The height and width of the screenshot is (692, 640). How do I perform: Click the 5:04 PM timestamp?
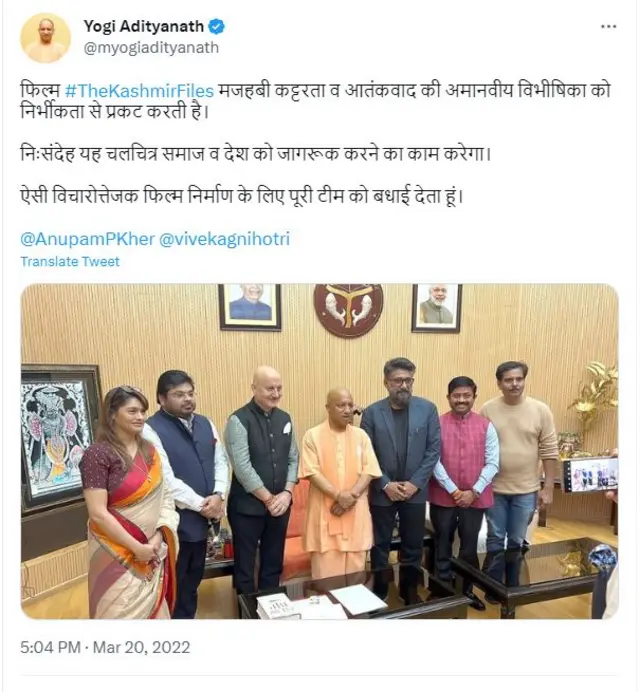tap(50, 647)
